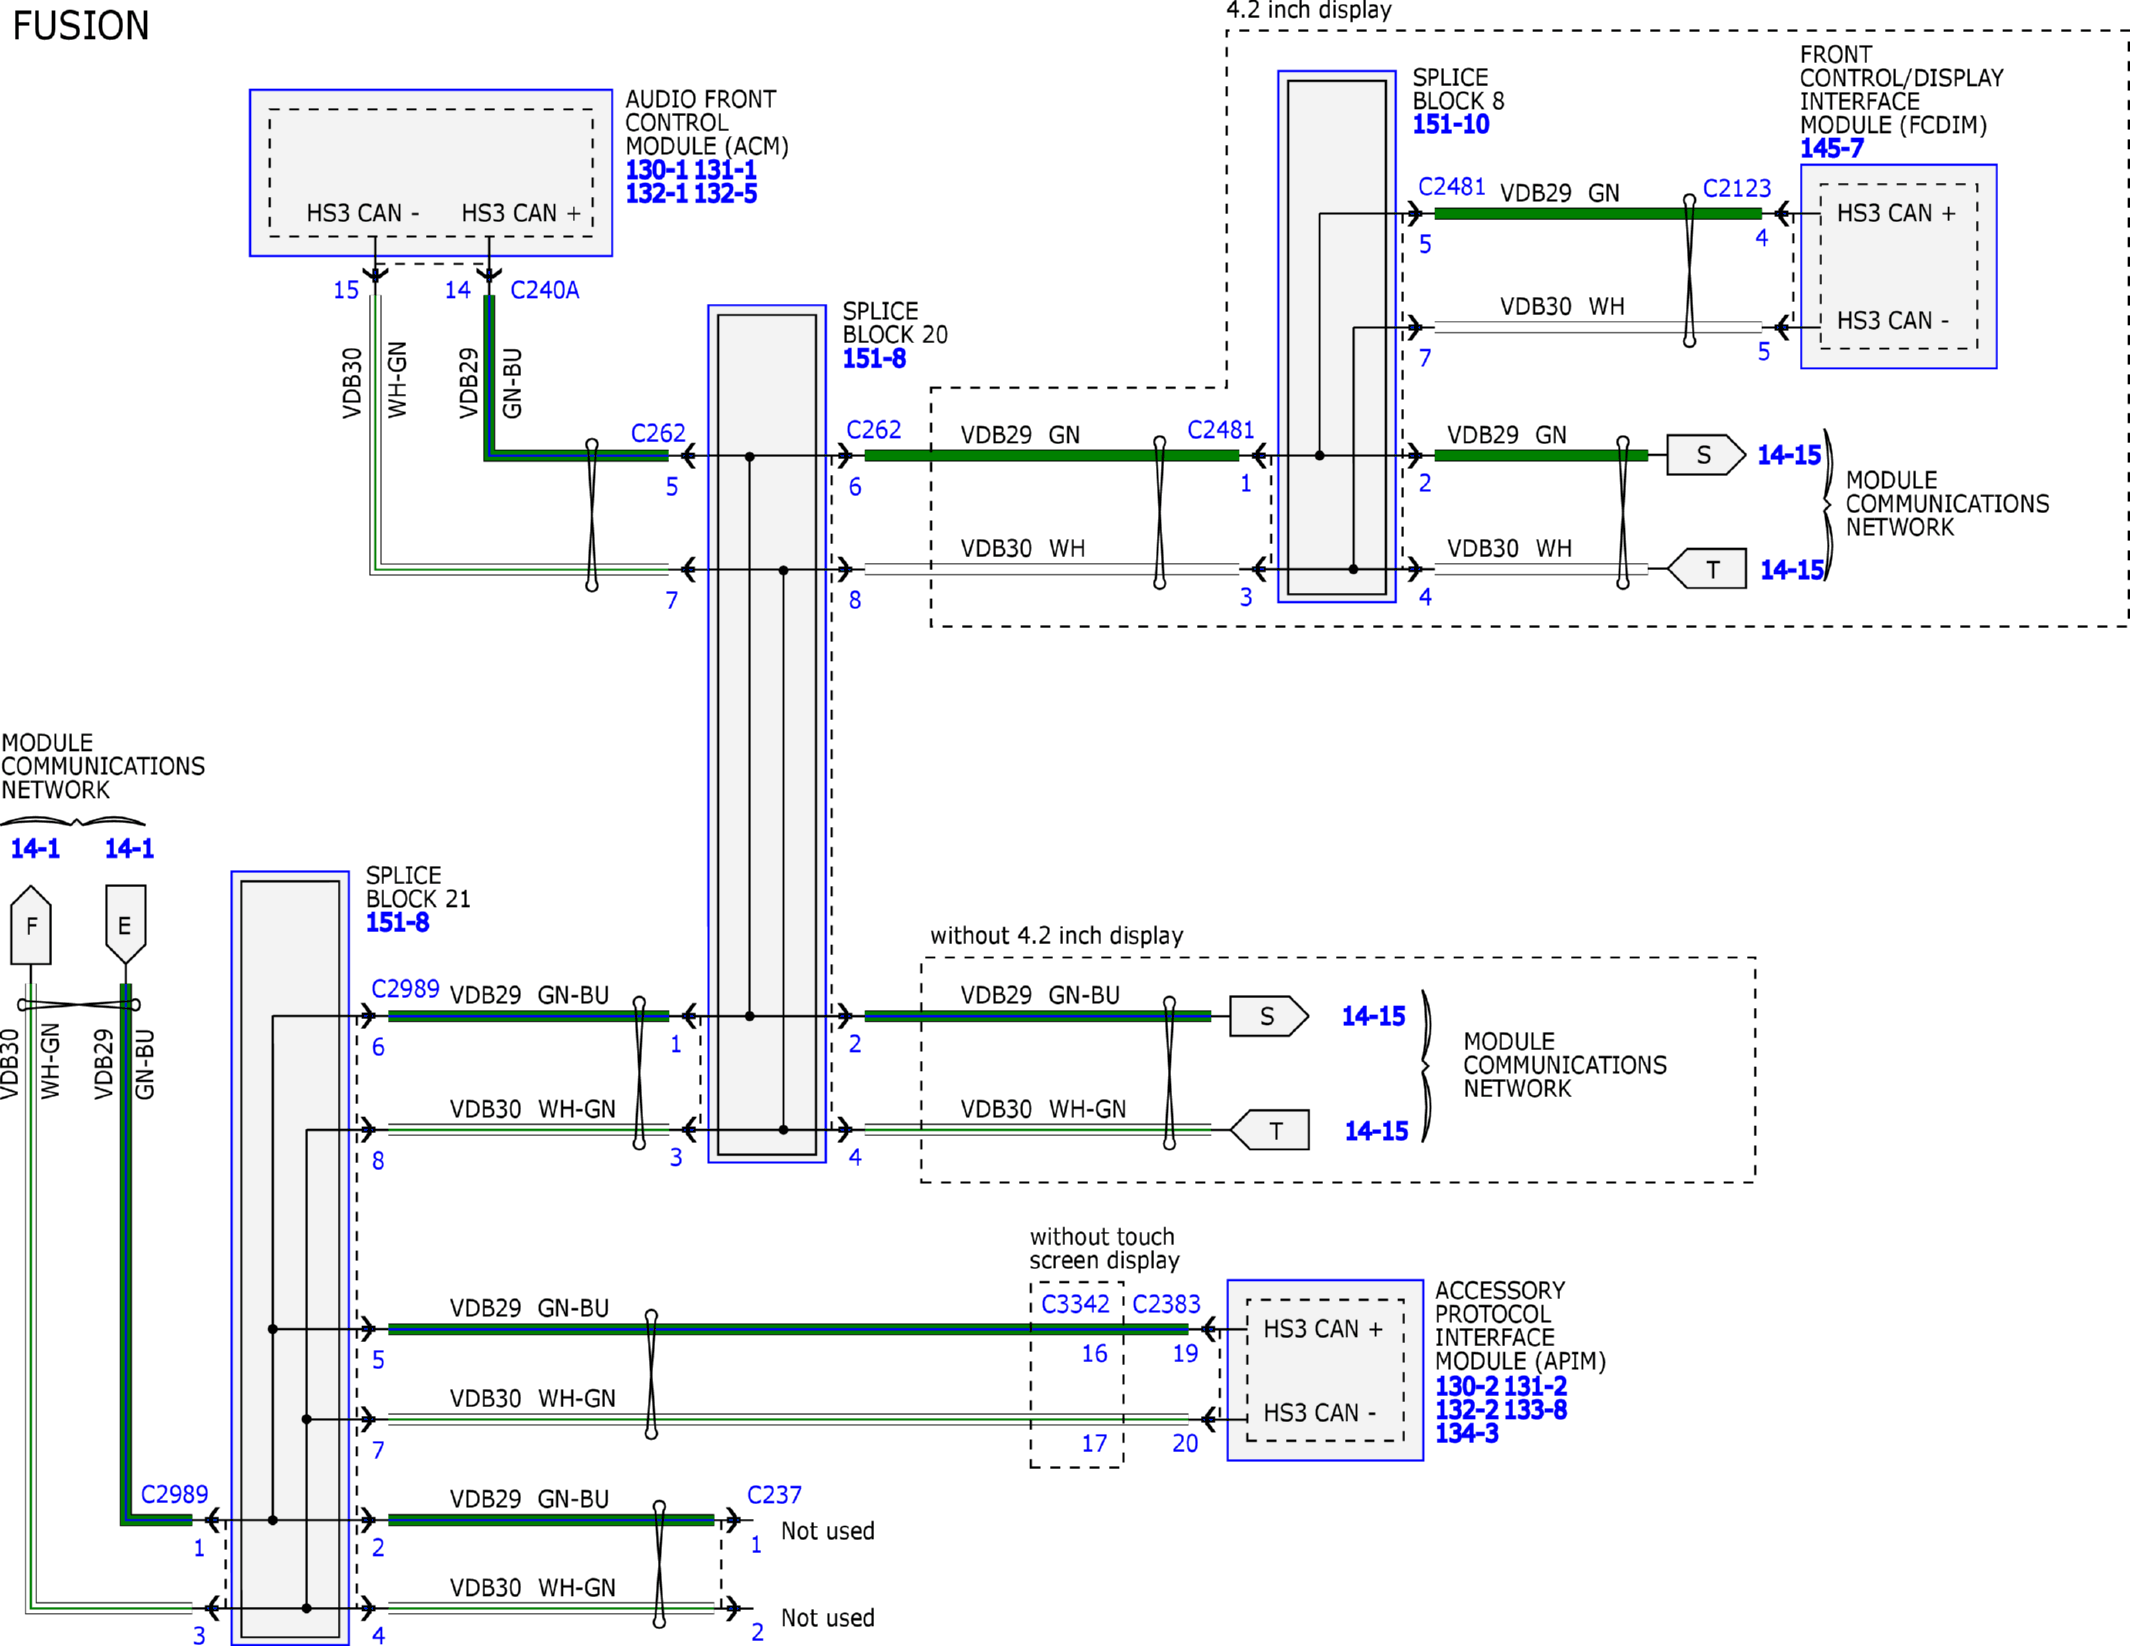Select the Front Control/Display Interface Module box
This screenshot has width=2130, height=1646.
1898,267
